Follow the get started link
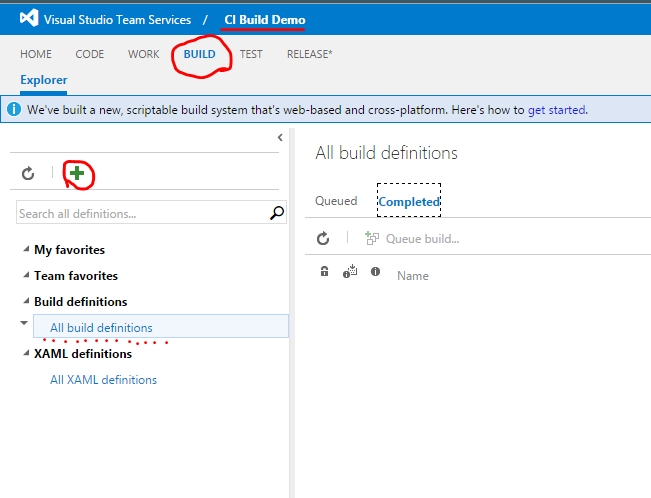 [556, 110]
